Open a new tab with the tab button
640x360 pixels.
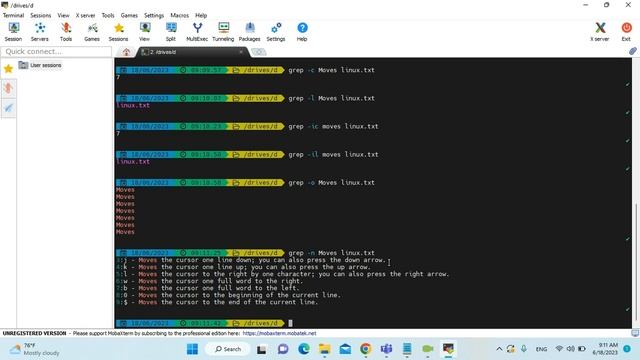coord(258,52)
